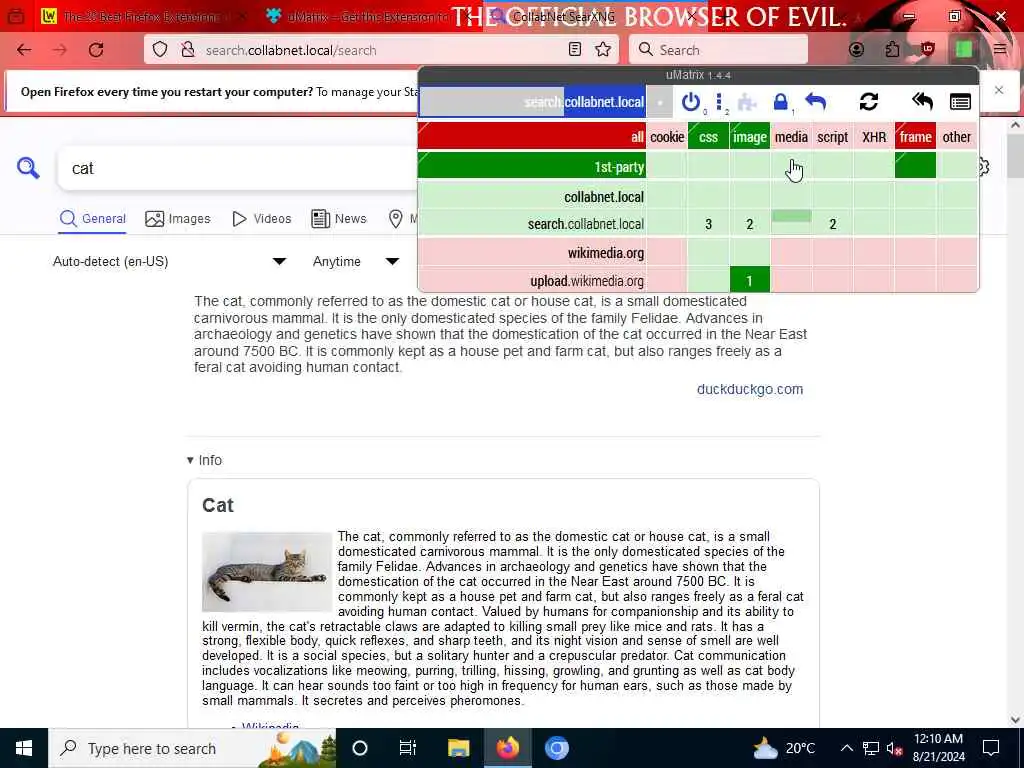Revert all temporary changes with double-arrow icon

[922, 102]
